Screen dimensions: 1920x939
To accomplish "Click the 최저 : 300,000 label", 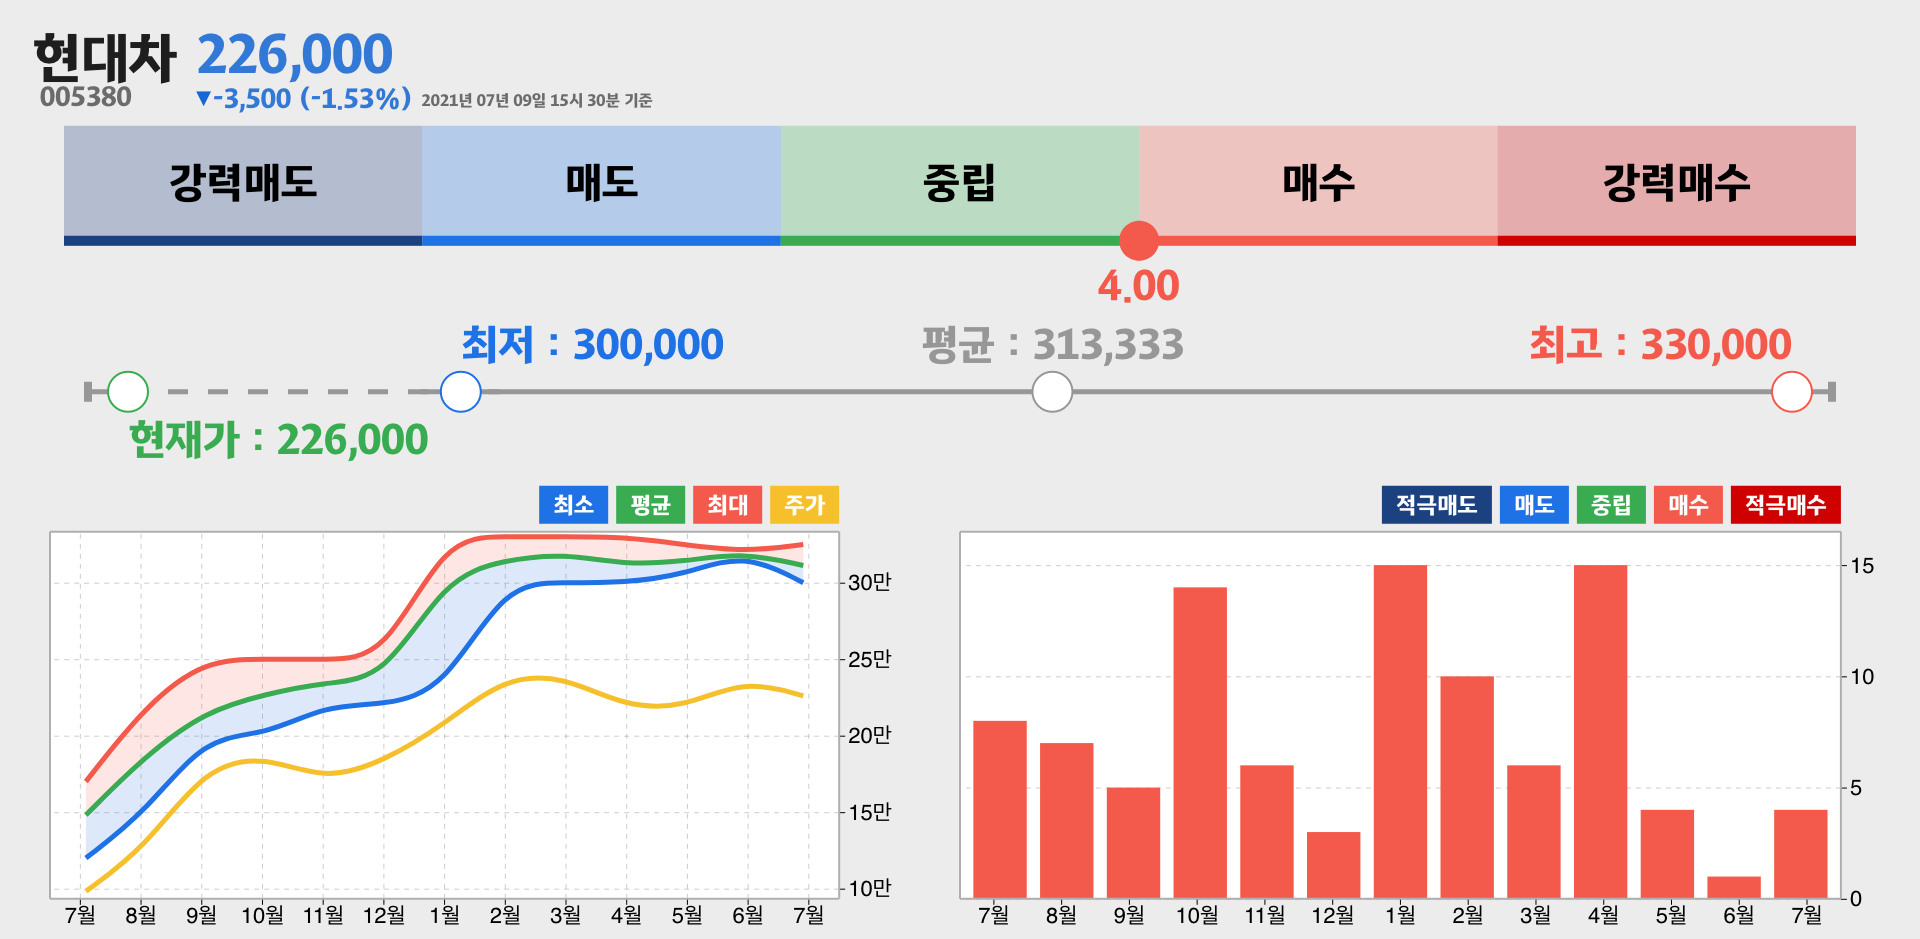I will pos(592,345).
